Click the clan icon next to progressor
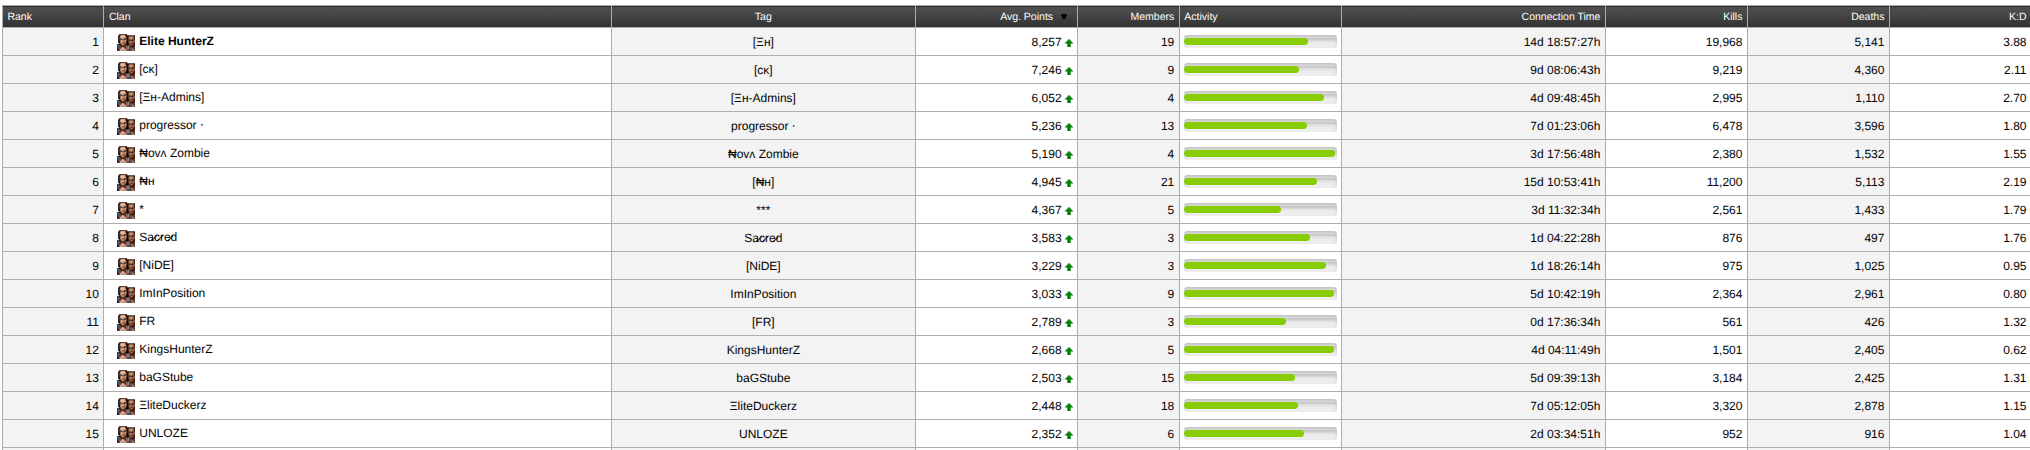Image resolution: width=2030 pixels, height=450 pixels. coord(126,126)
